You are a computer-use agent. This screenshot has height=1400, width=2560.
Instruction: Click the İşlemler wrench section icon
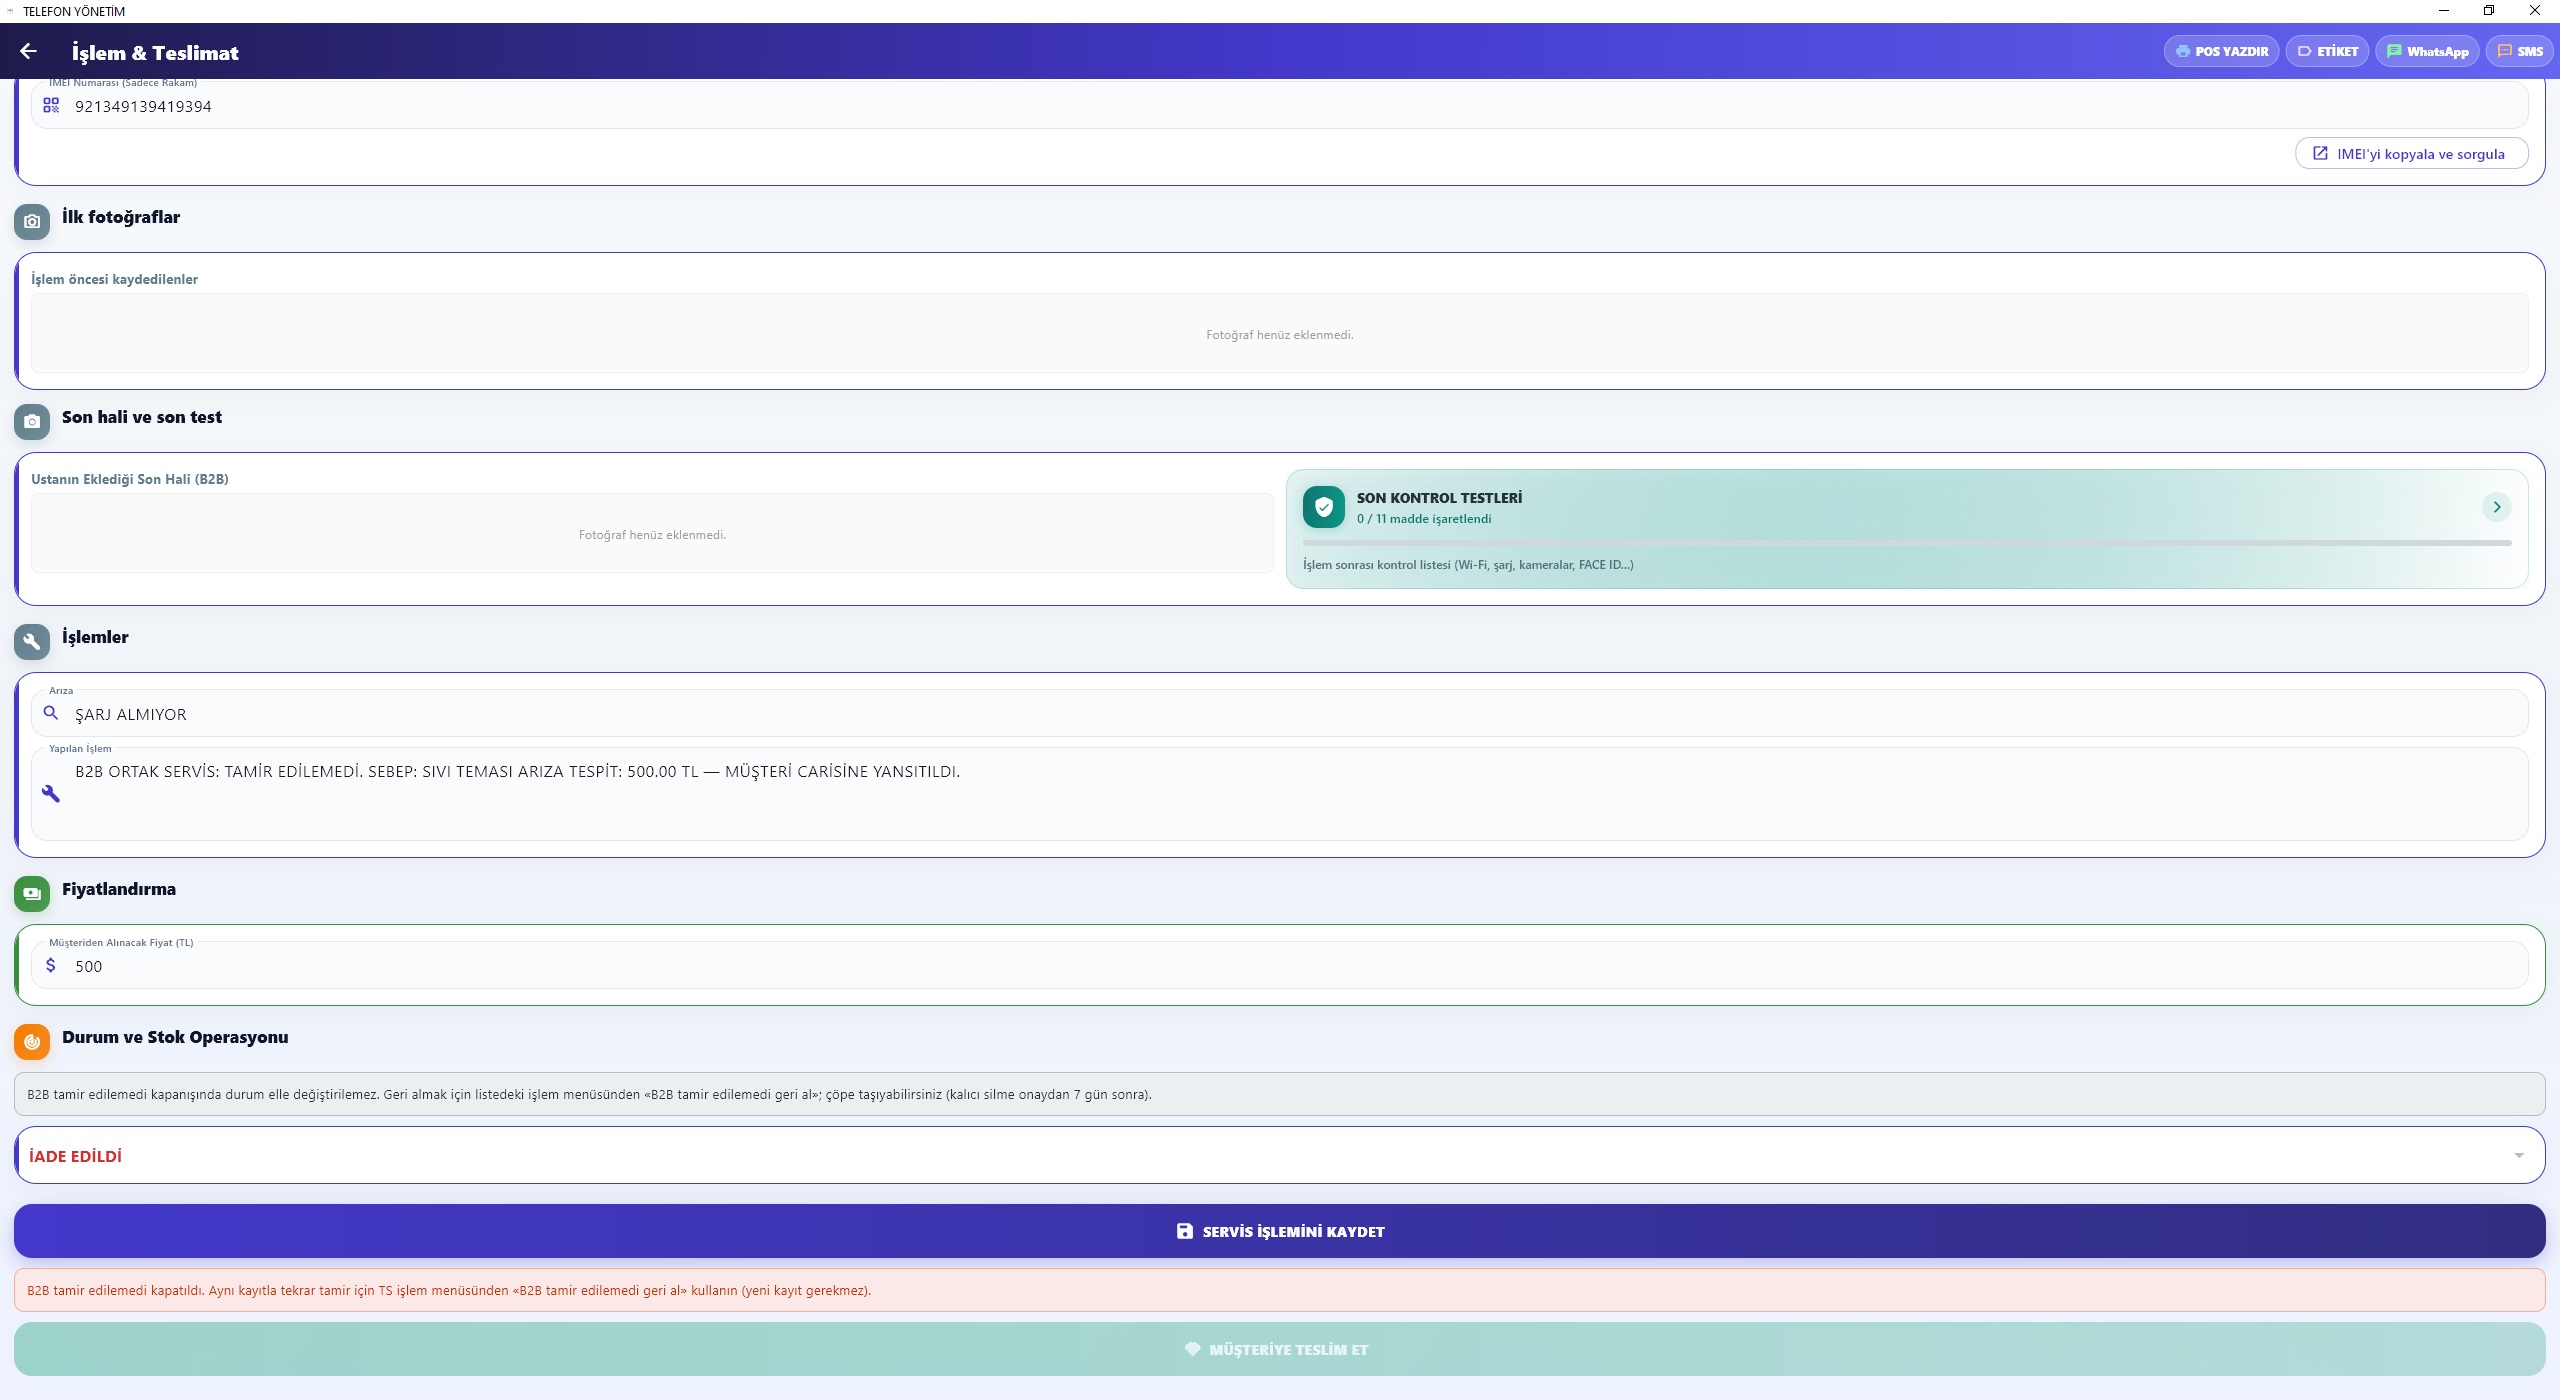pos(32,641)
